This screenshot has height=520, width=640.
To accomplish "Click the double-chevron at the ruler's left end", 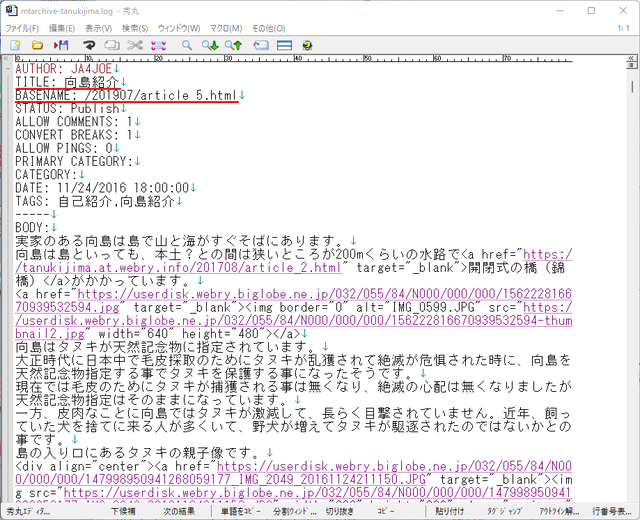I will [x=6, y=58].
